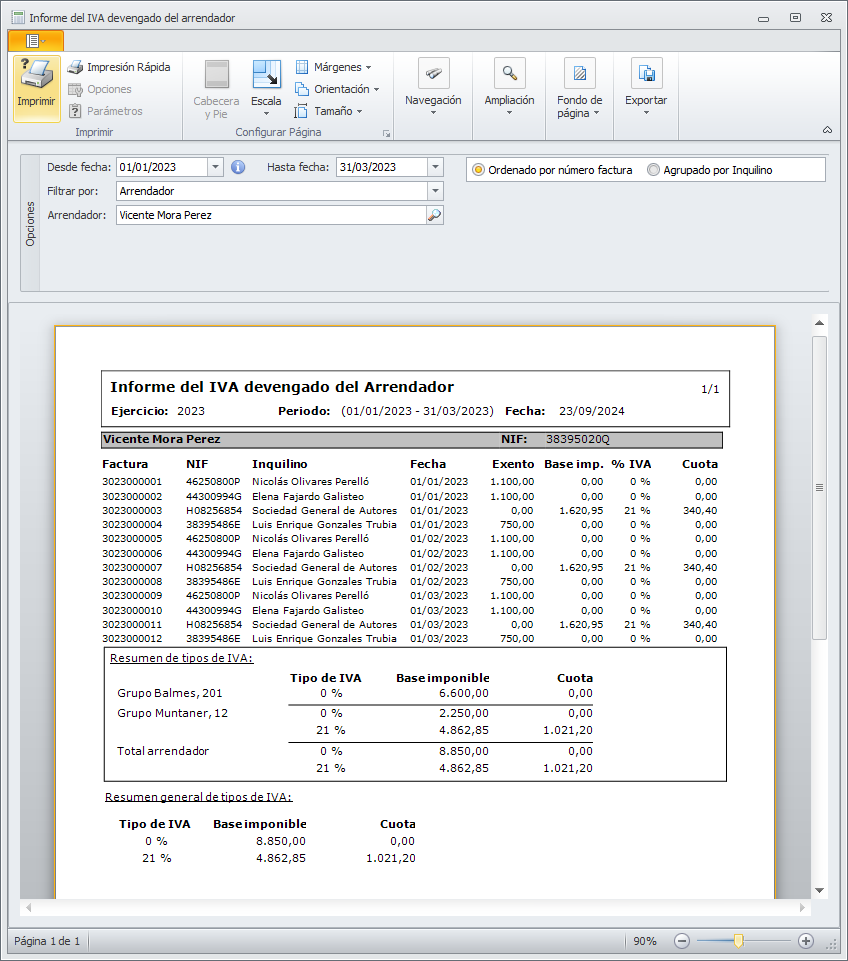Select Agrupado por Inquilino option
The image size is (848, 961).
click(x=654, y=170)
